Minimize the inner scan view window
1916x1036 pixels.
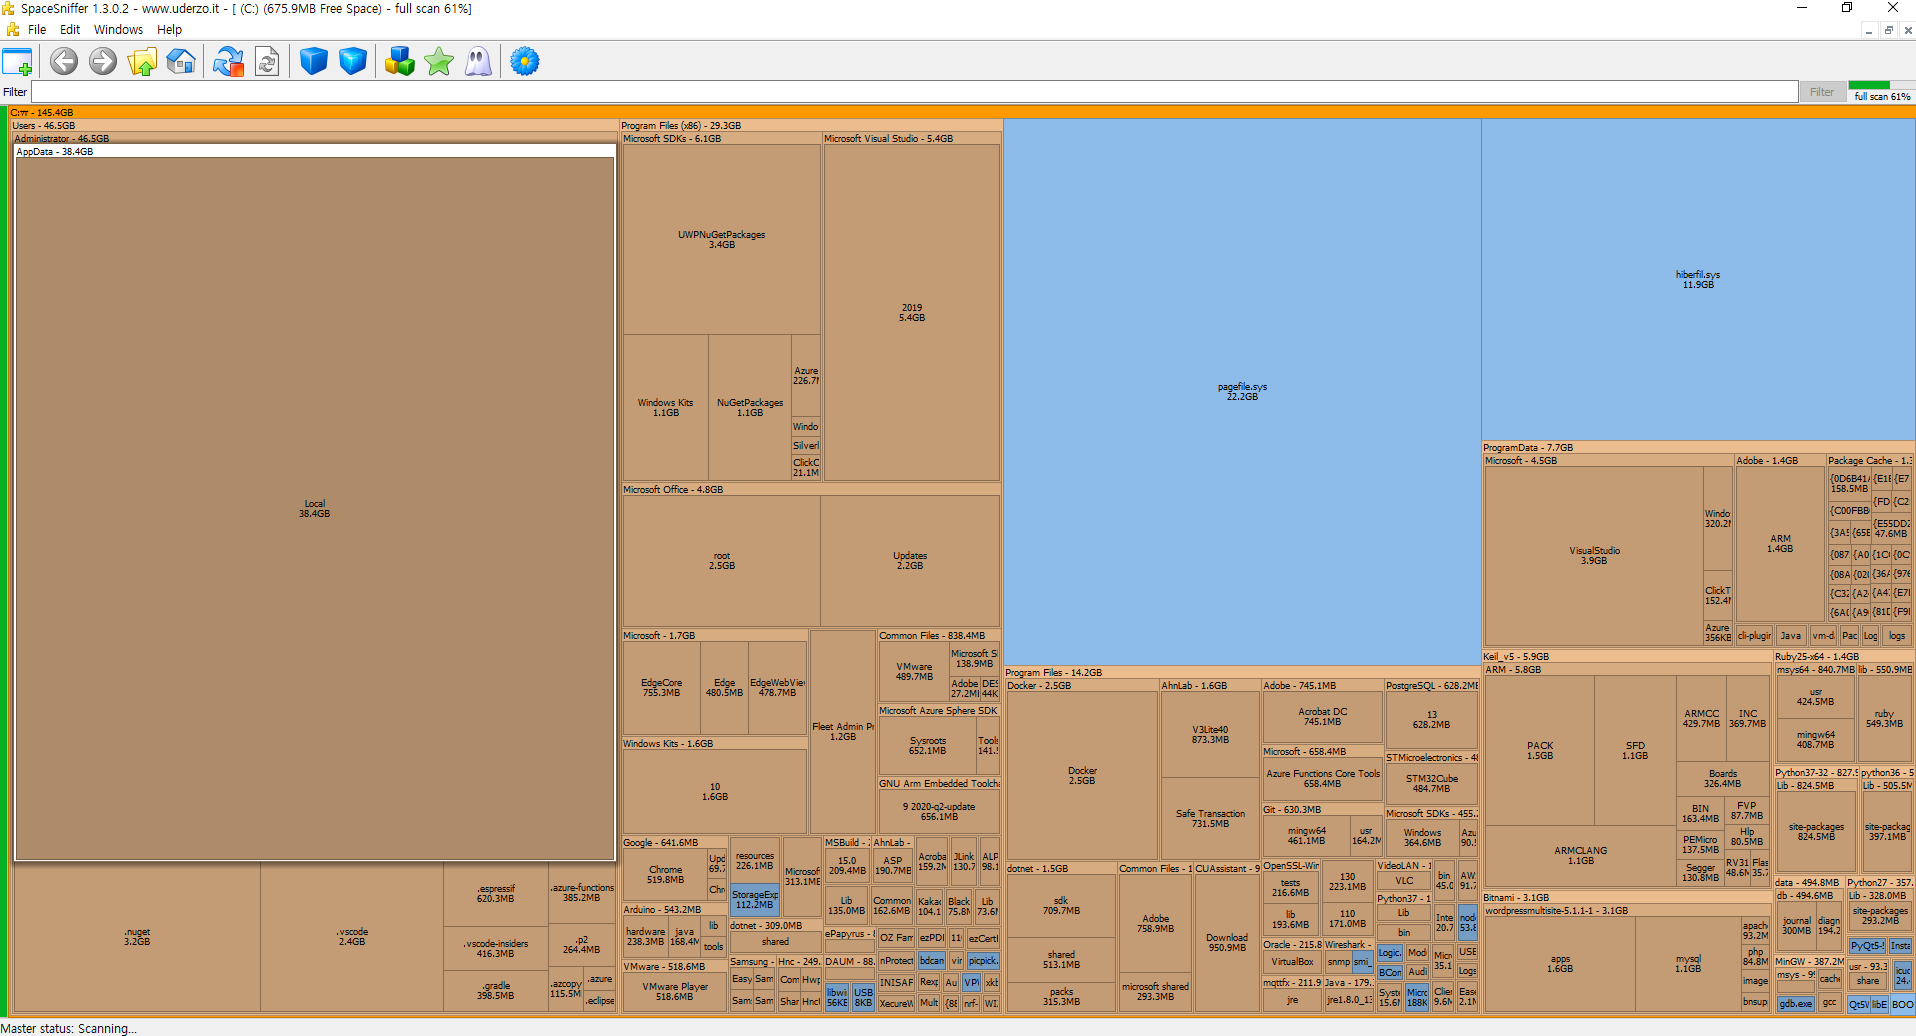pos(1868,30)
